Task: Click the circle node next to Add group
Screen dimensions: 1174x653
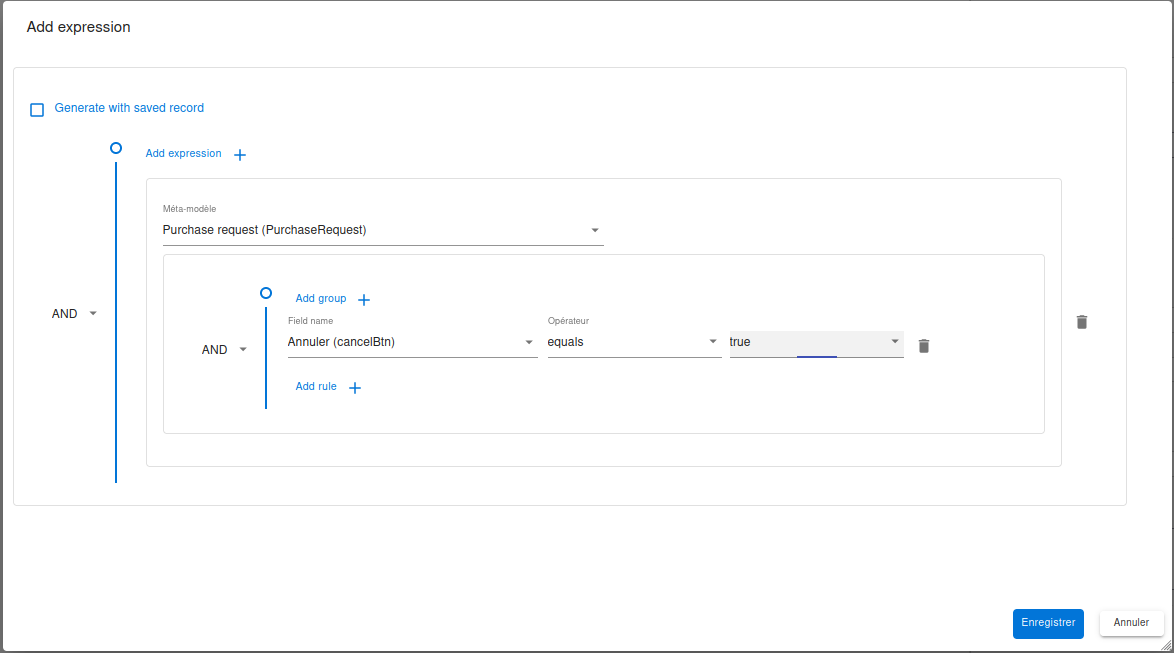Action: 266,293
